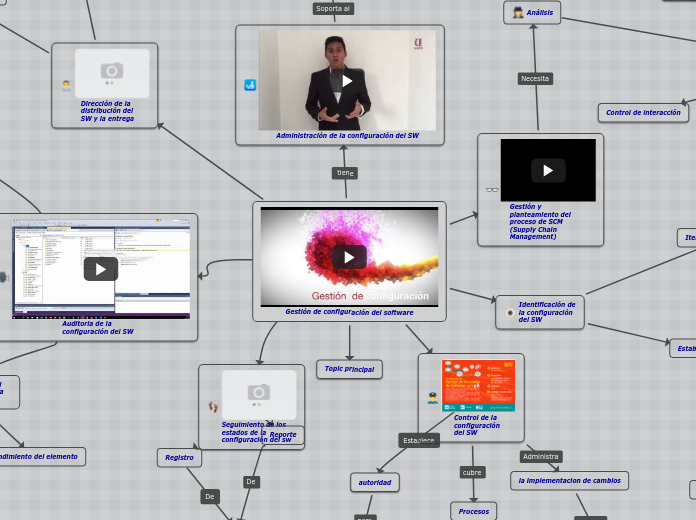Select the node ending in 'dimiento del elemento'
This screenshot has width=696, height=520.
[x=39, y=456]
